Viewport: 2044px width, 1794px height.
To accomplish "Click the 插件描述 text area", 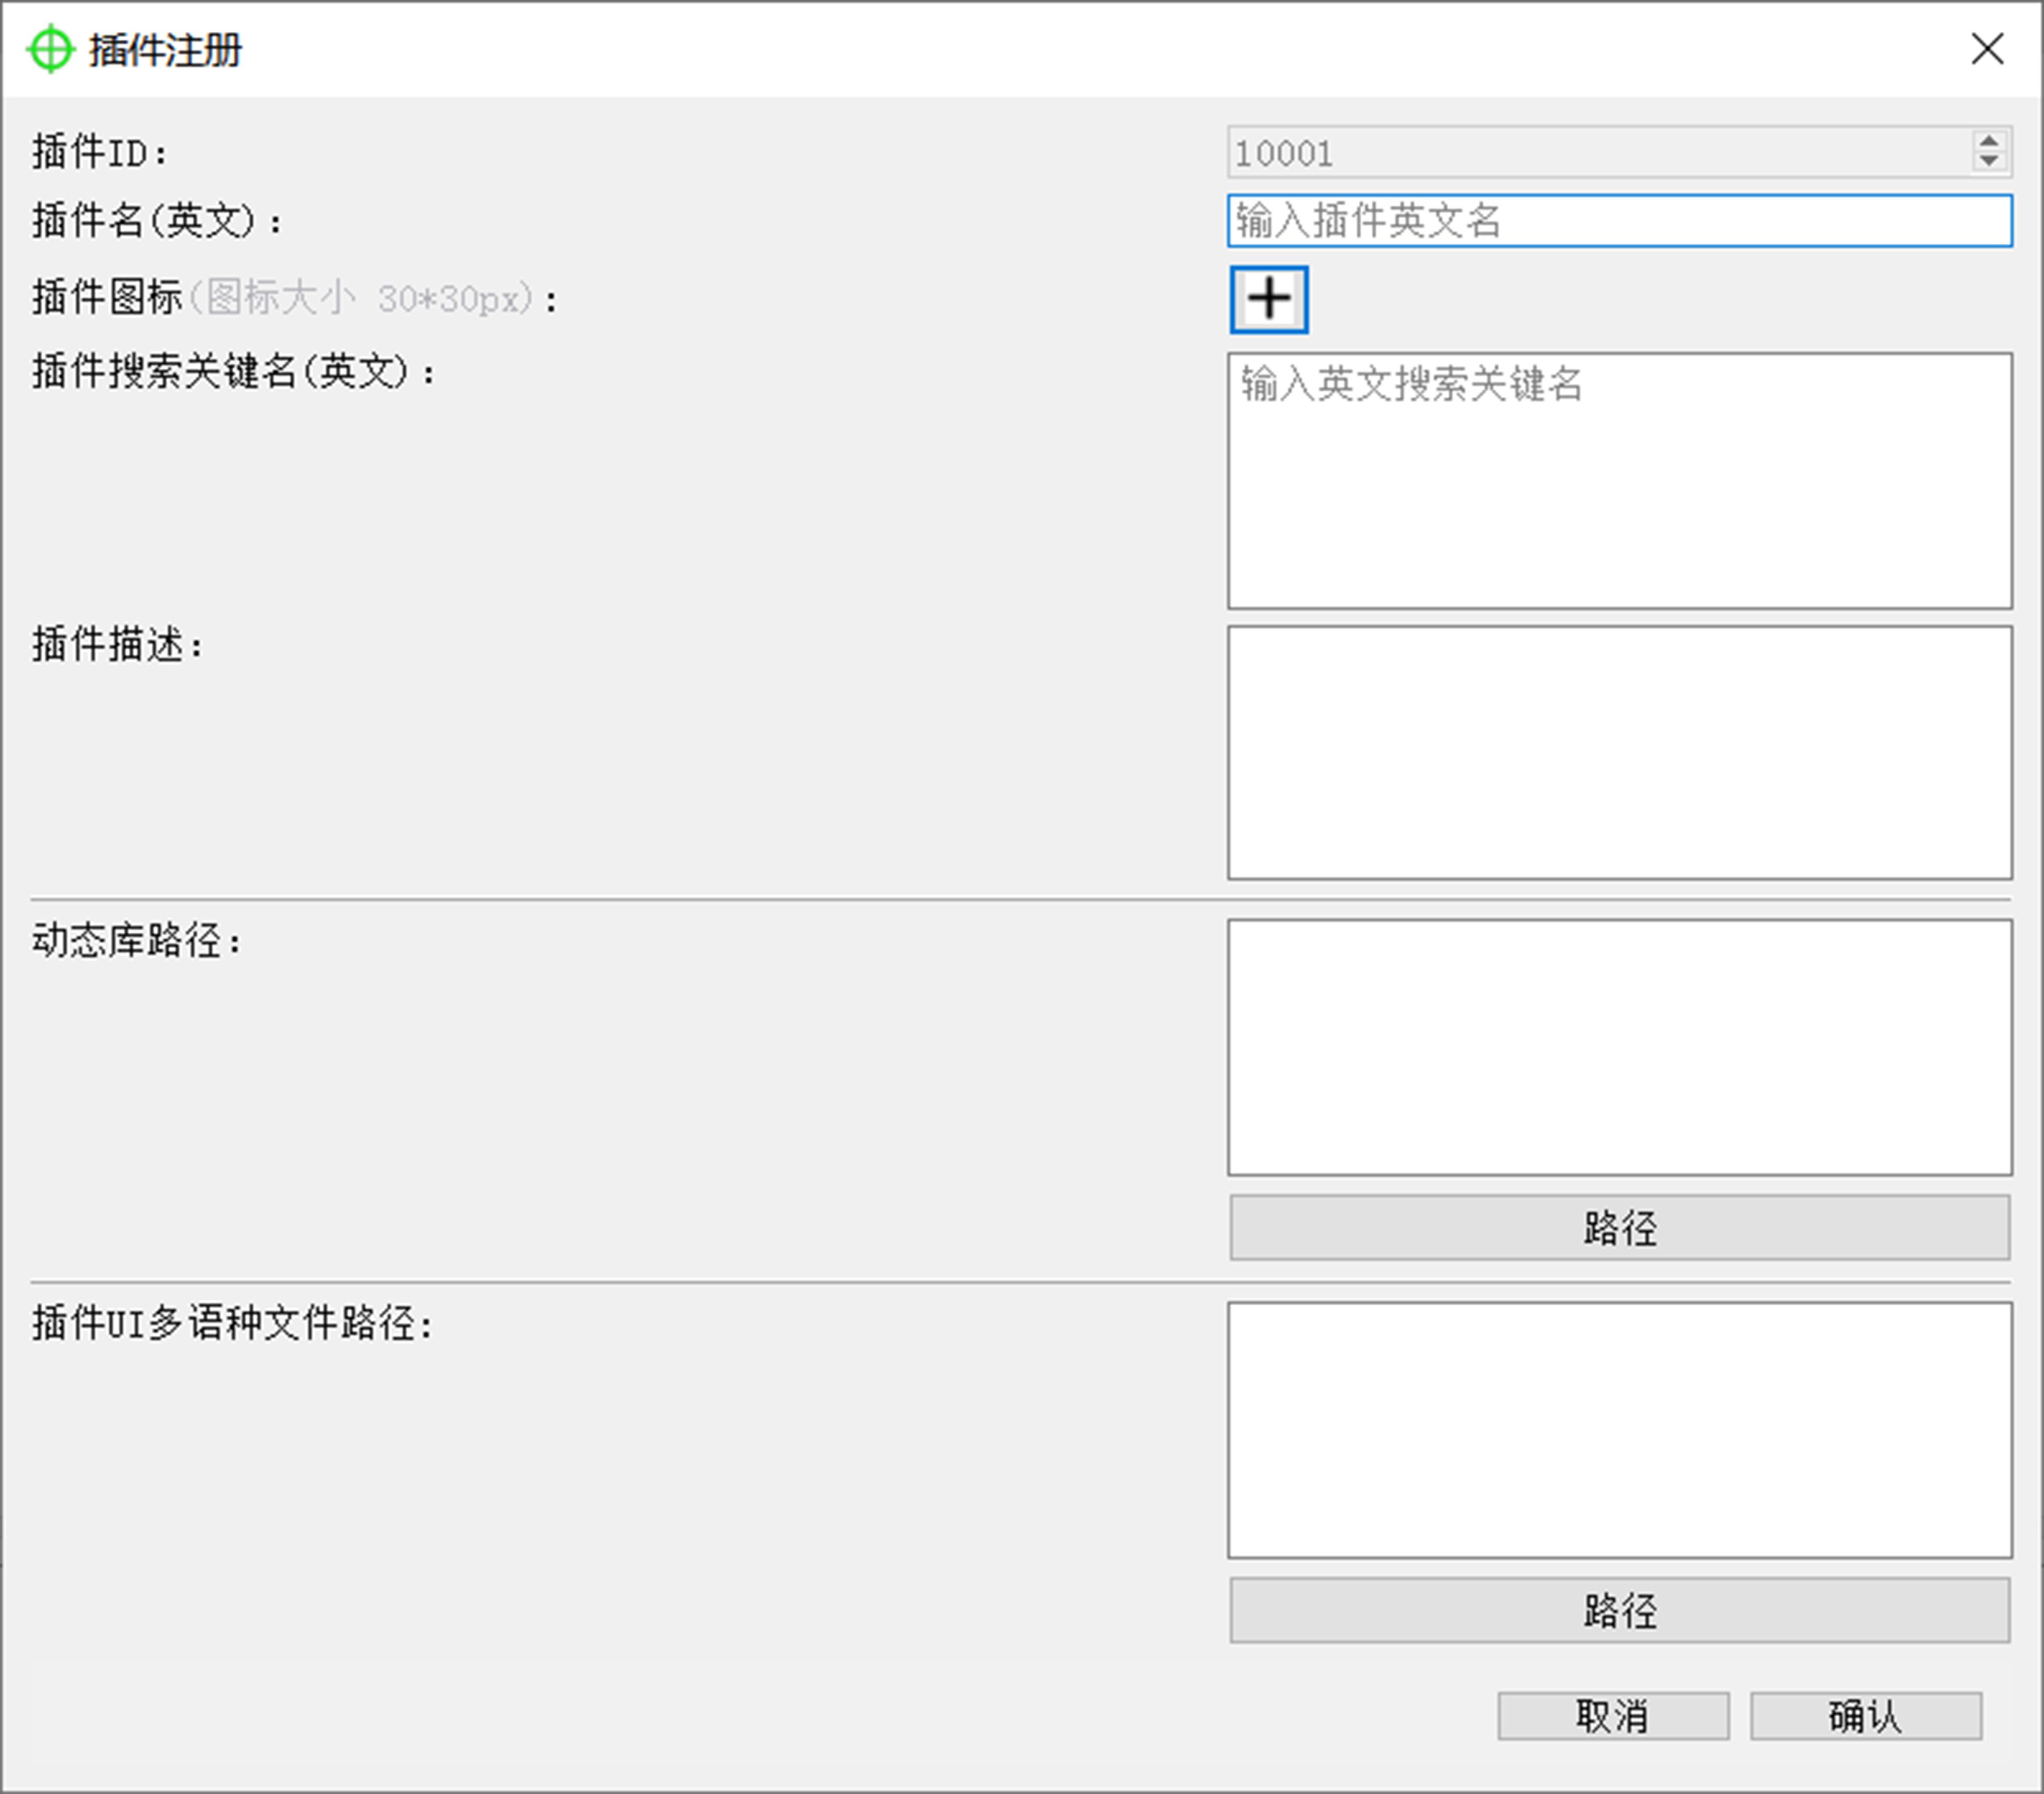I will pyautogui.click(x=1620, y=753).
